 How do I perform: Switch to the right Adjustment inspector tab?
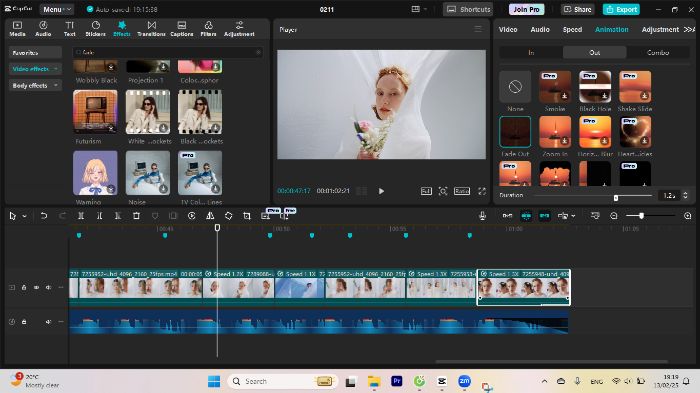(x=660, y=29)
